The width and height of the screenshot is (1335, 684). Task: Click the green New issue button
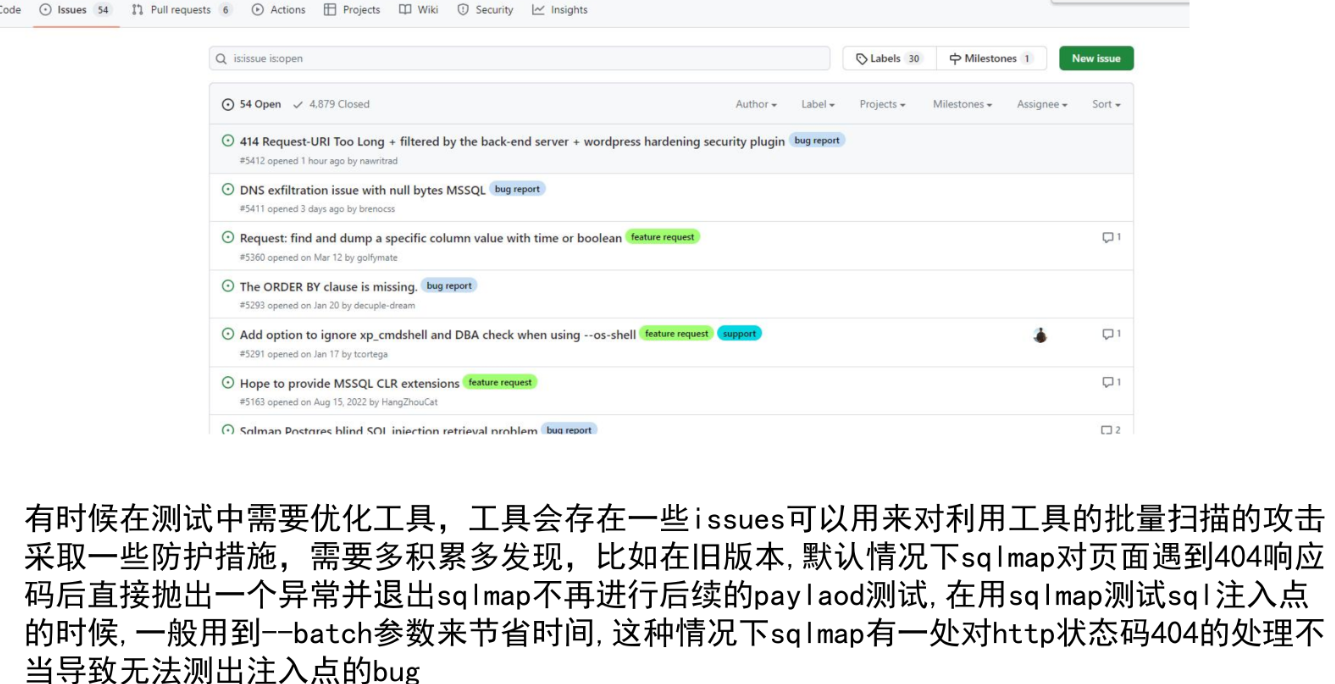(1096, 58)
